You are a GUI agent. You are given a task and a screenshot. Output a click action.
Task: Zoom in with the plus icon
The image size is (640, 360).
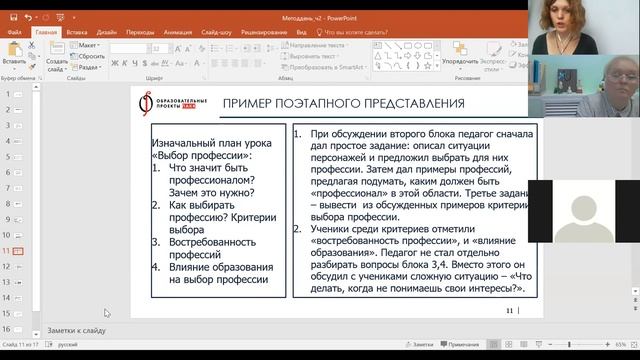608,344
